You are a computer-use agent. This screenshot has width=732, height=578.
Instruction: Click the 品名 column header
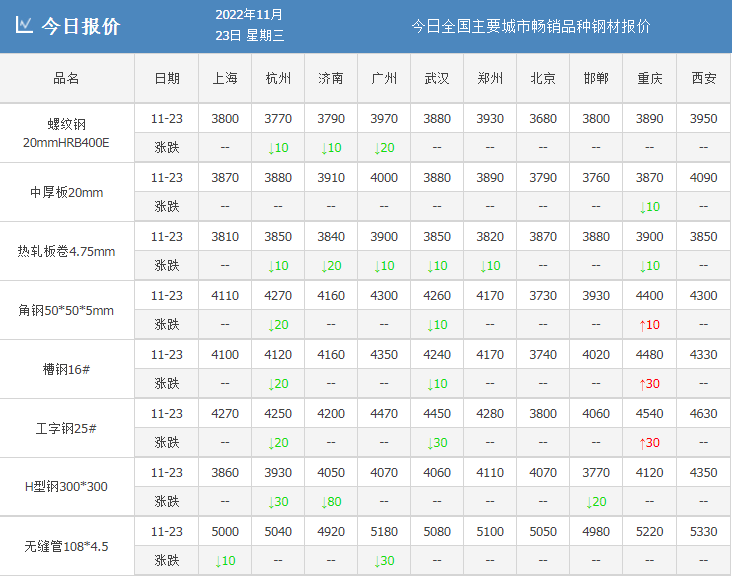(67, 78)
